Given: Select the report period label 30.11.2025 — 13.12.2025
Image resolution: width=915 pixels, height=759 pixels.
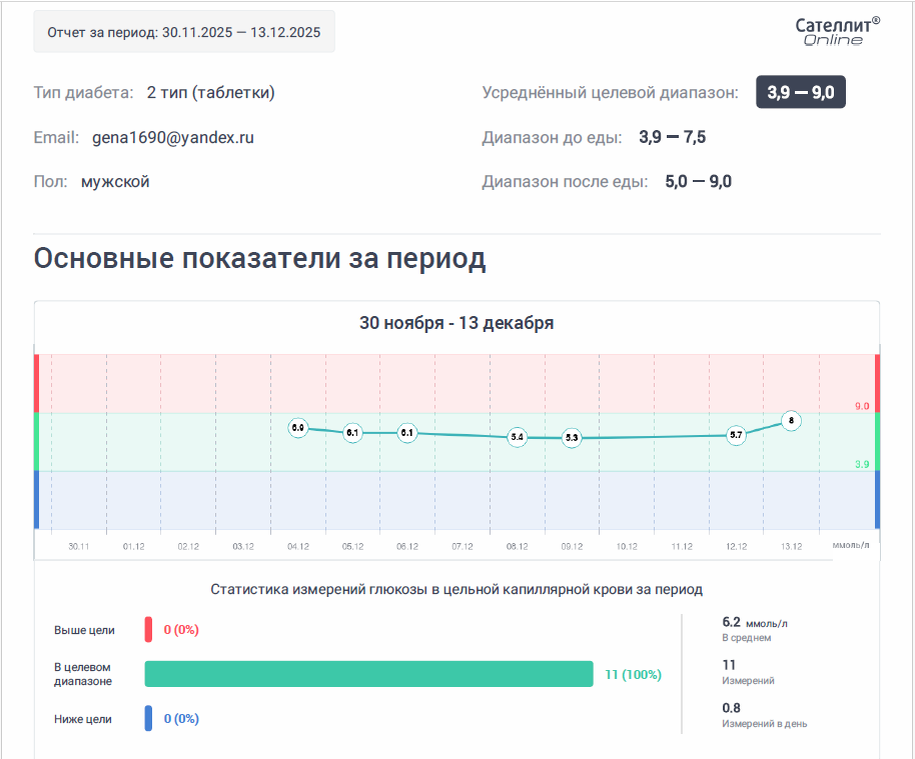Looking at the screenshot, I should tap(185, 31).
